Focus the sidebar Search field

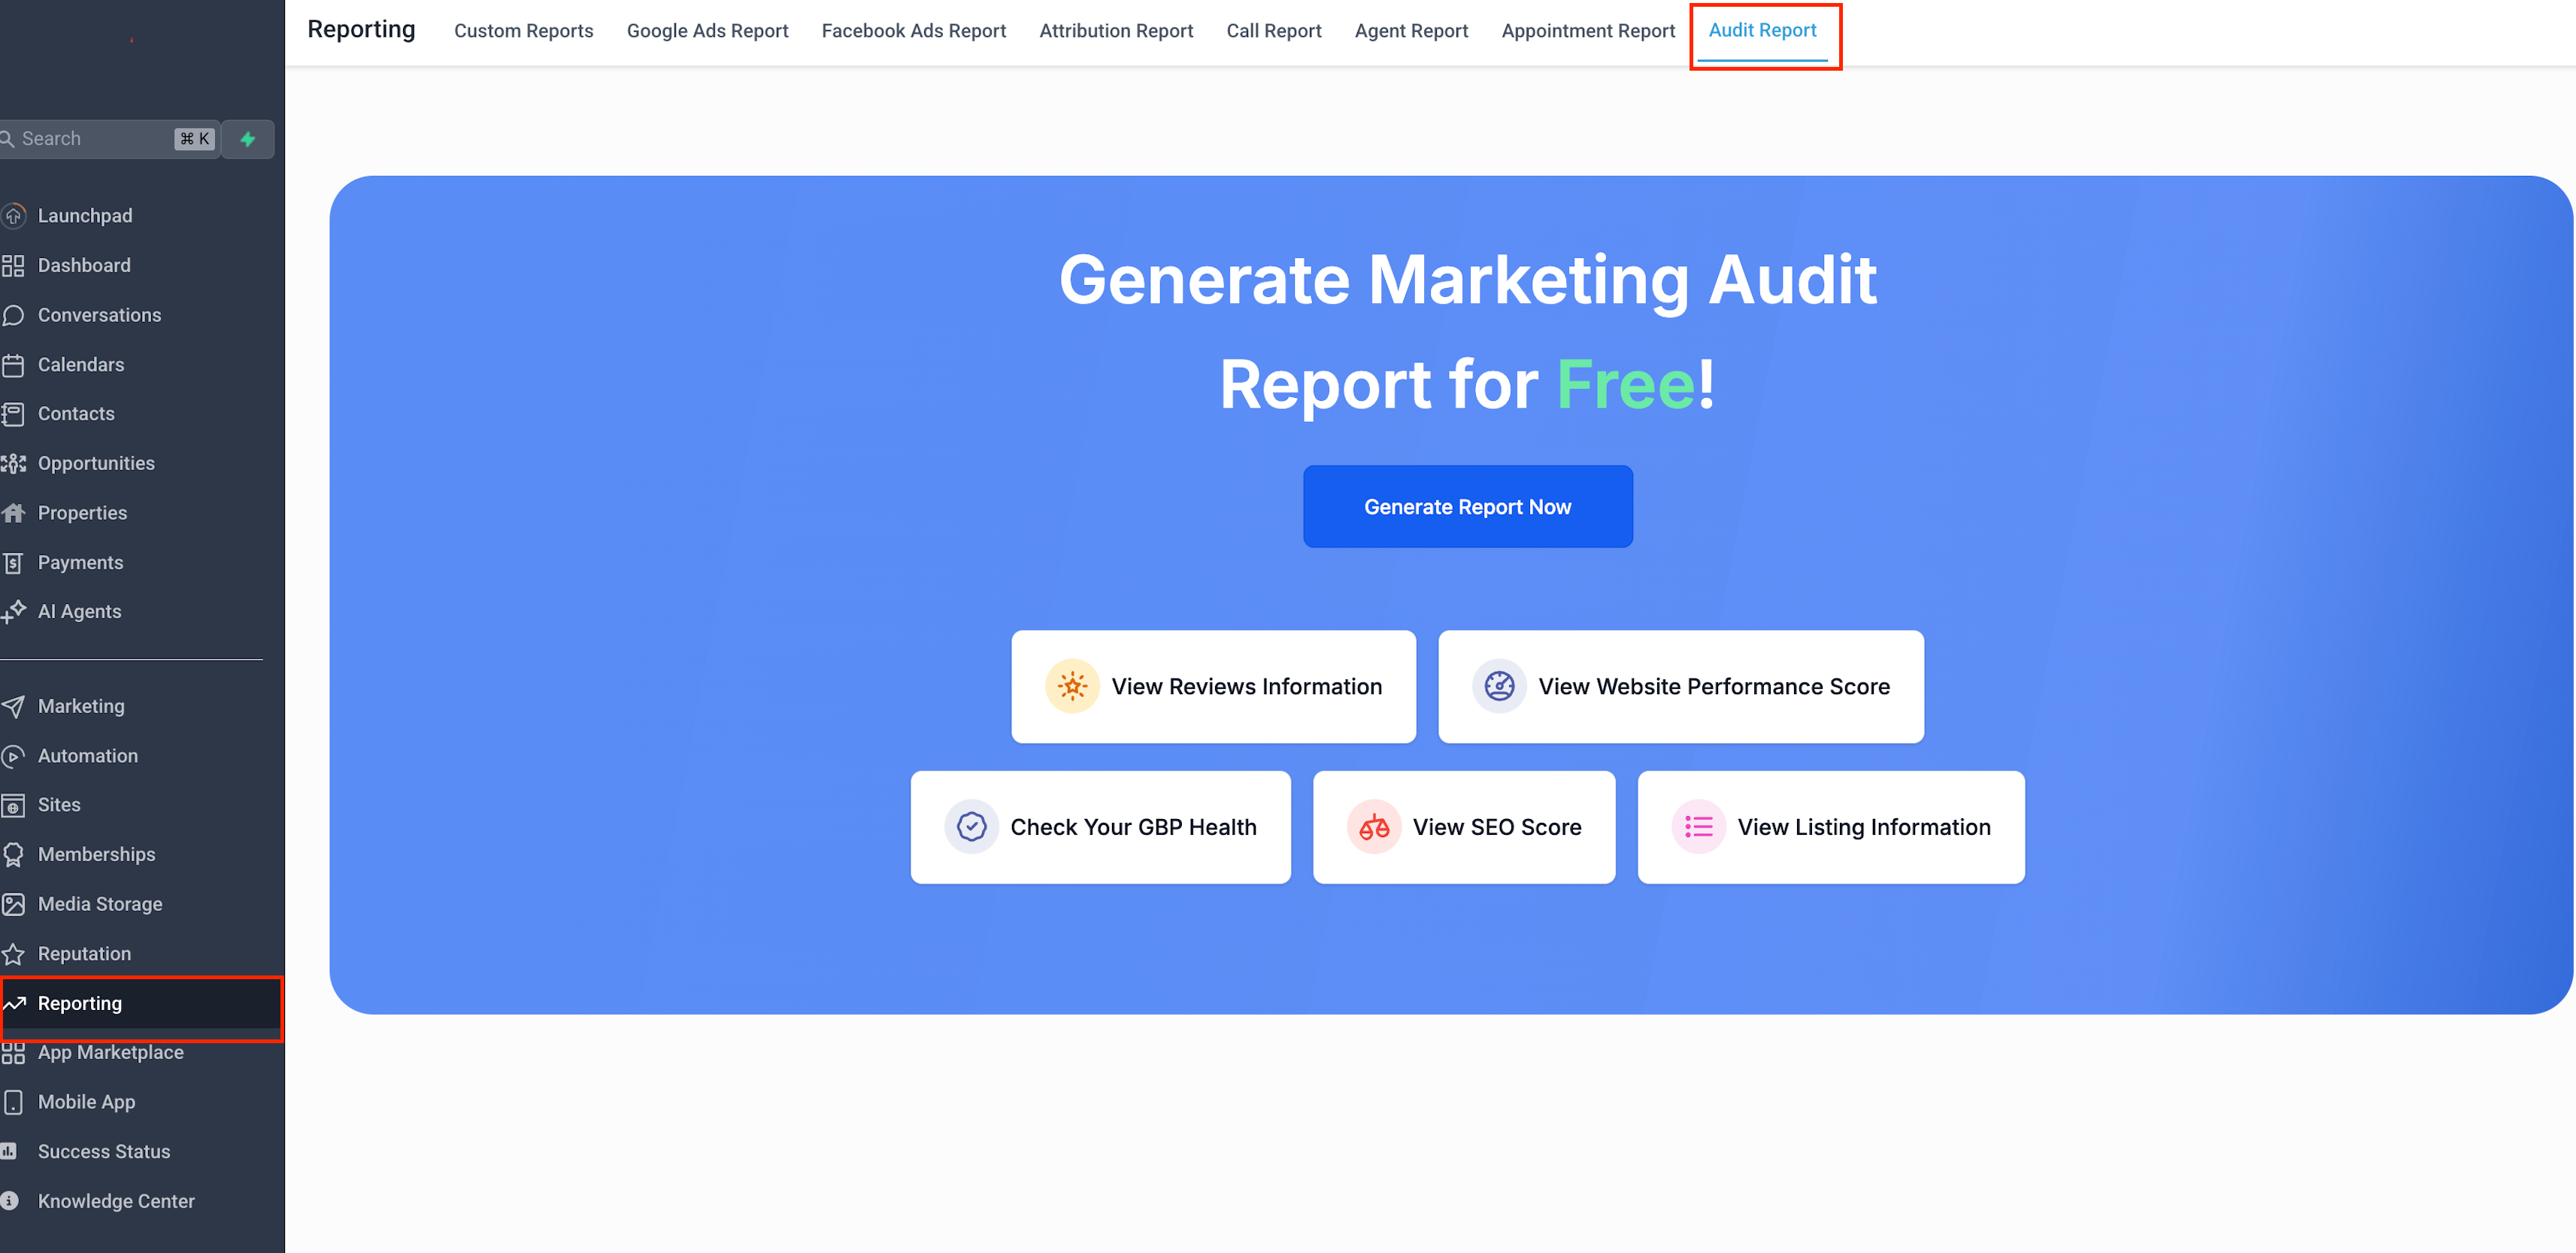tap(90, 139)
